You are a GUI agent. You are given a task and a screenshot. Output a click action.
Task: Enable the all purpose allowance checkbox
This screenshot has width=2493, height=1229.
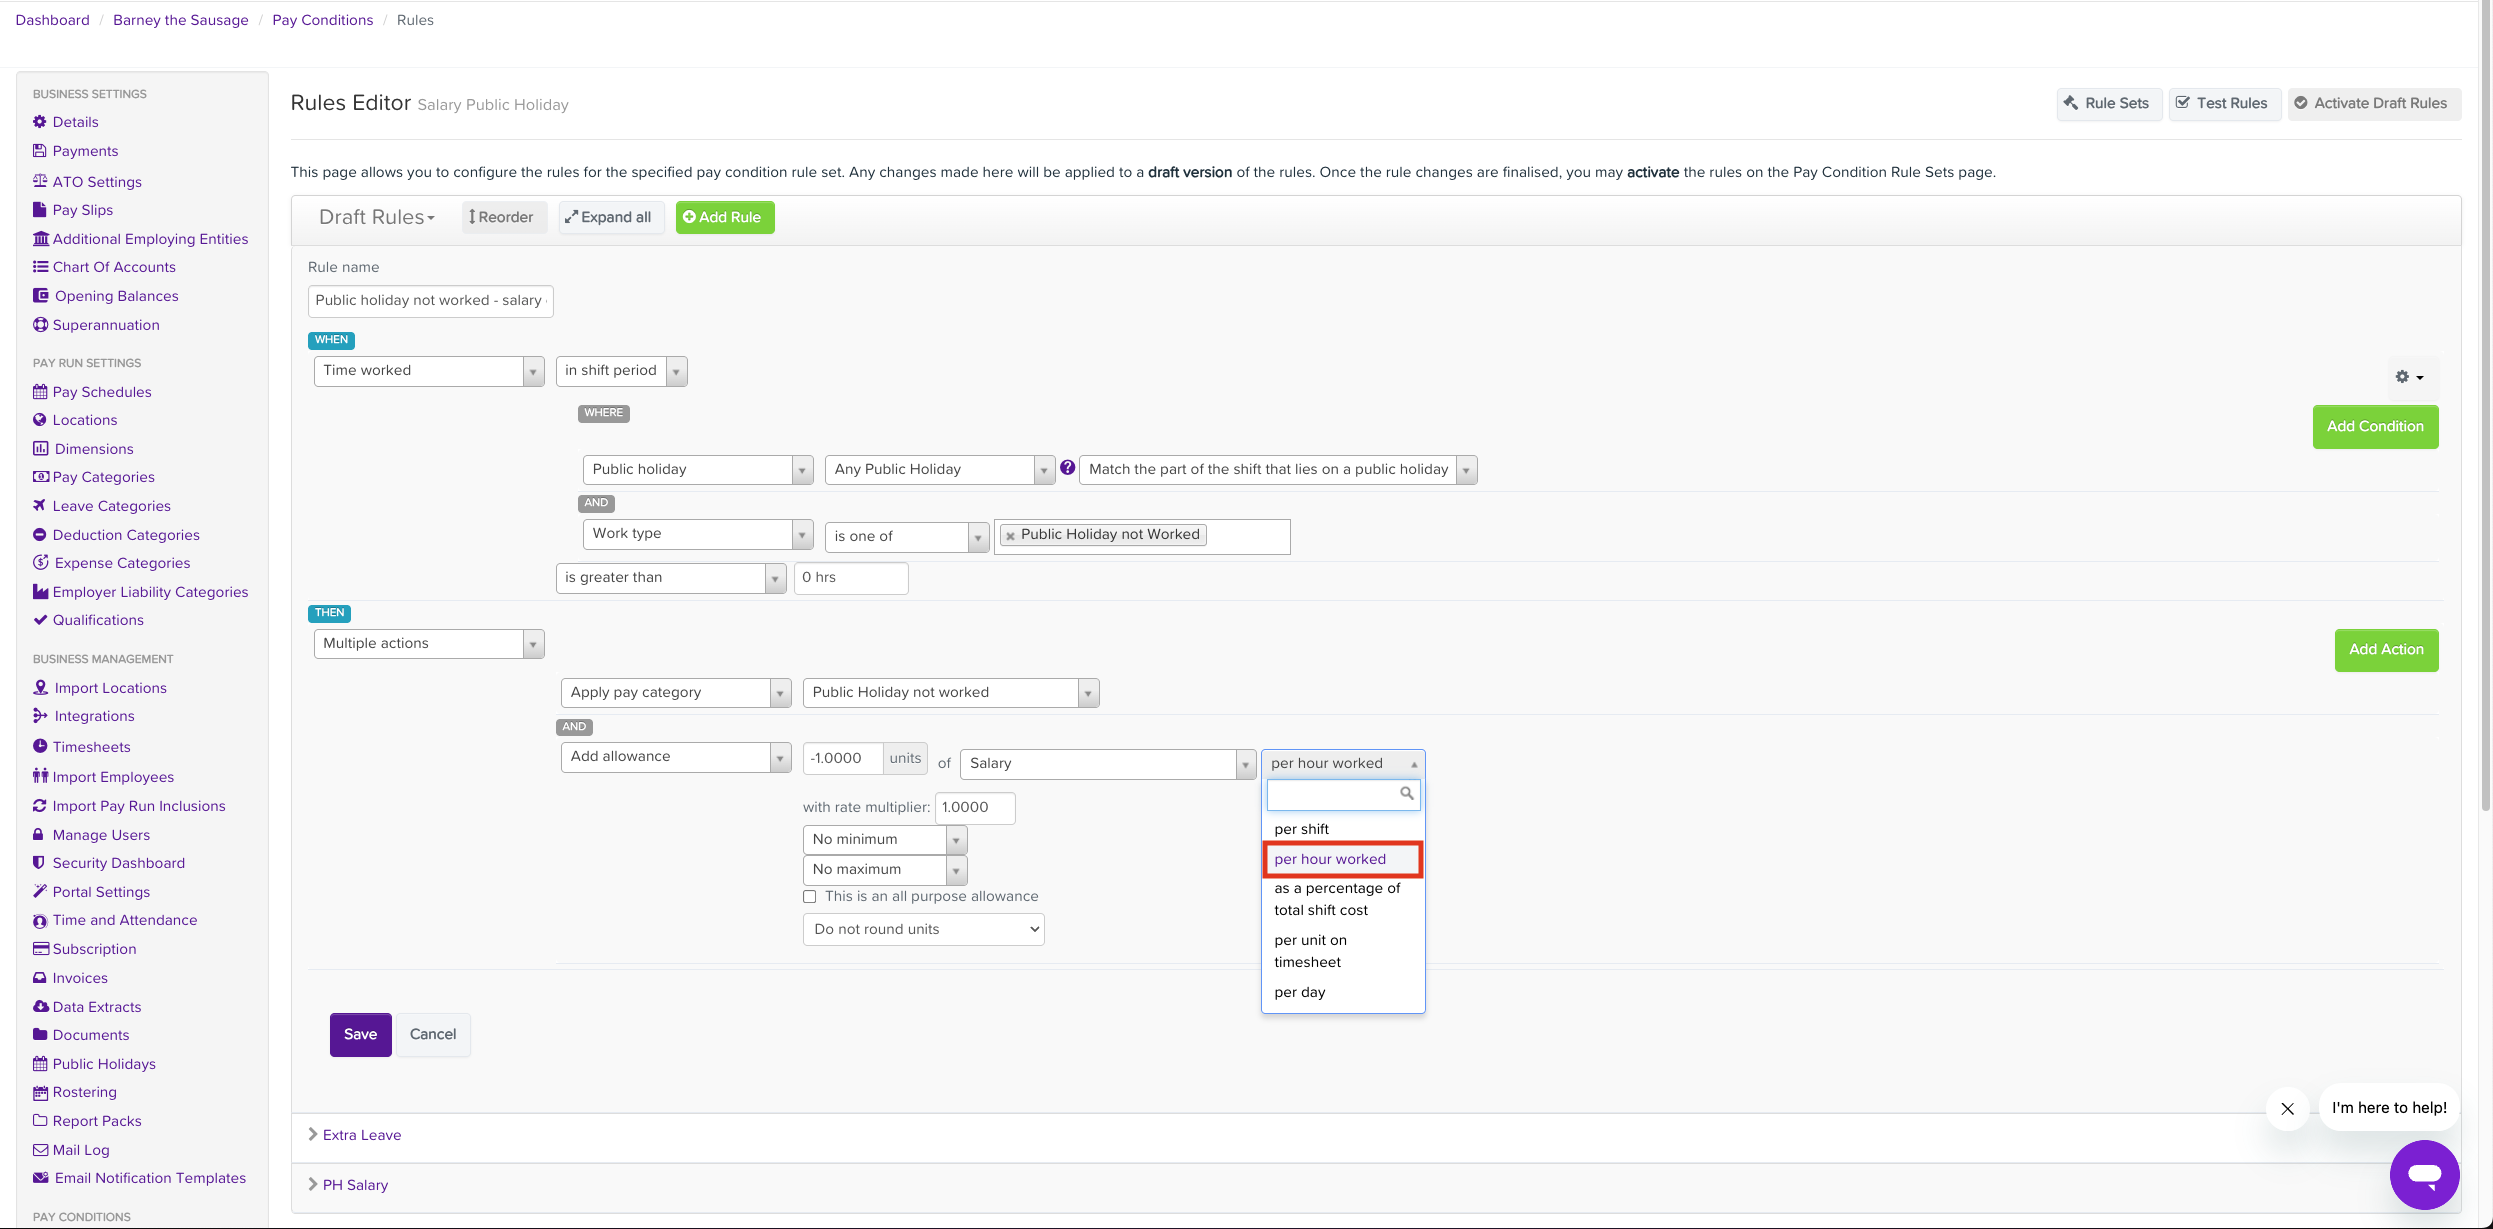click(810, 897)
